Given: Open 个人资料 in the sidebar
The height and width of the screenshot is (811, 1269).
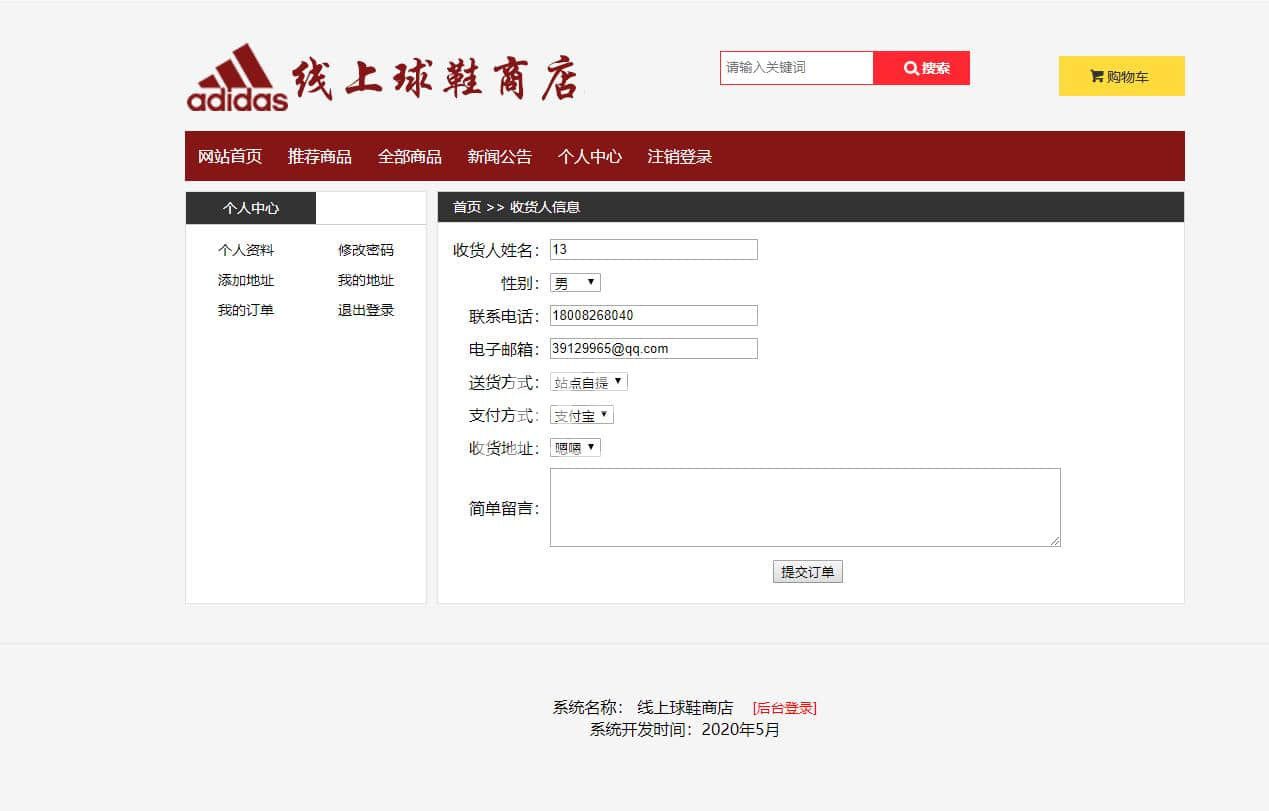Looking at the screenshot, I should point(246,250).
